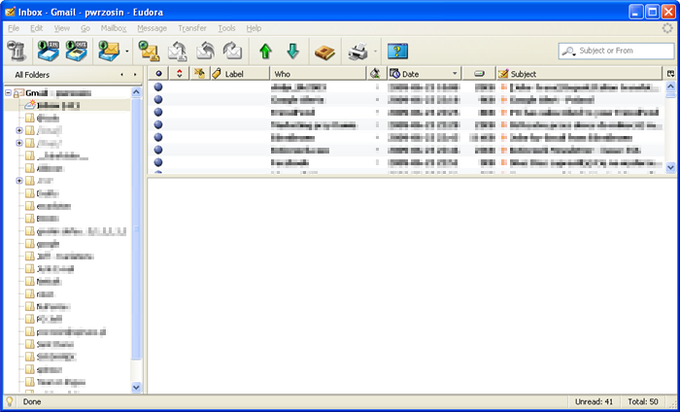The image size is (680, 412).
Task: Click the icon right of Subject header
Action: click(x=671, y=74)
